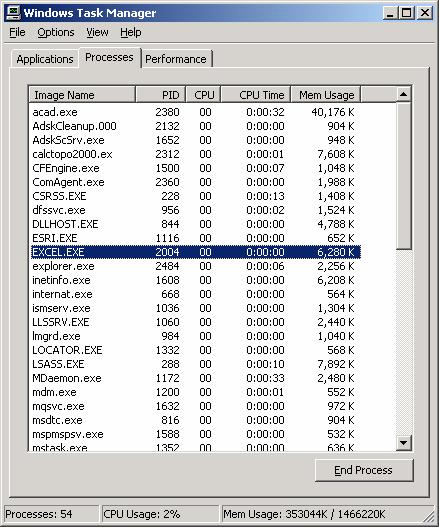The image size is (439, 527).
Task: Sort by the CPU Time column header
Action: click(x=255, y=95)
